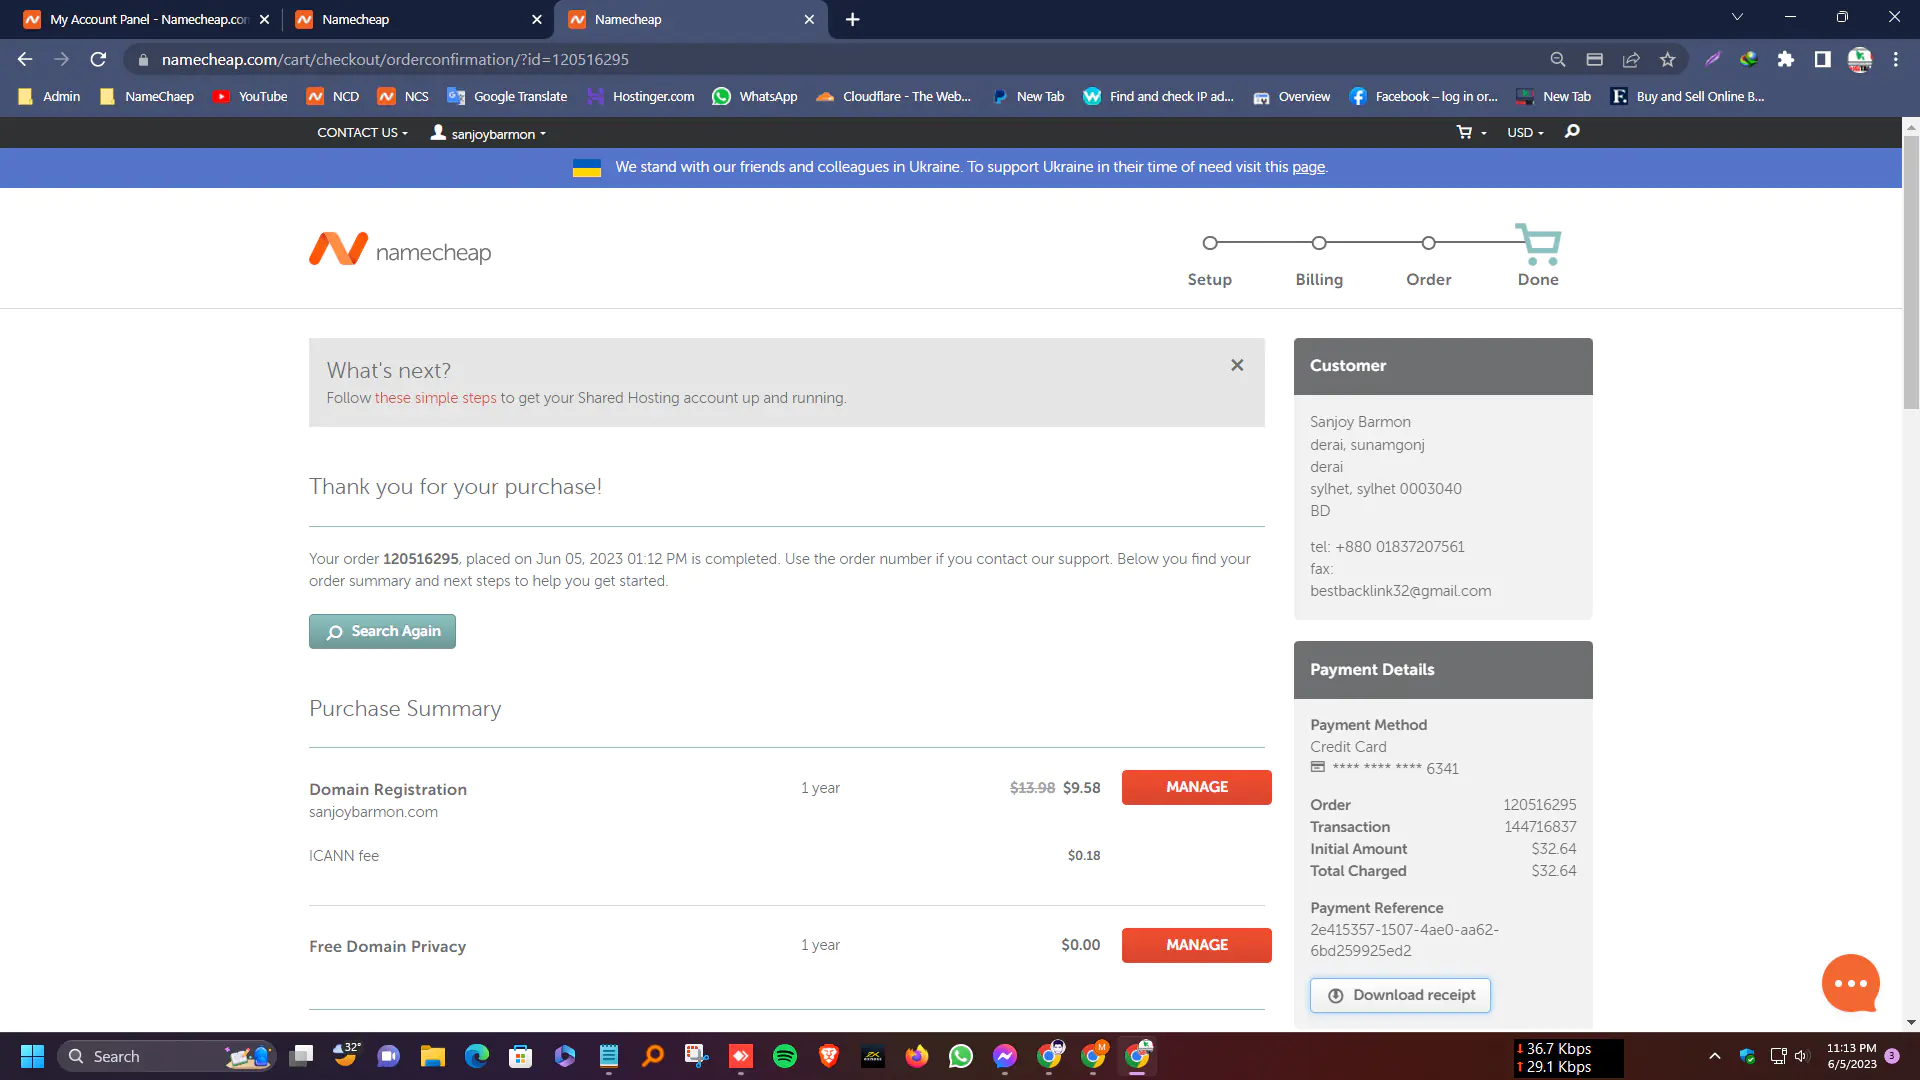Open Firefox from taskbar
The height and width of the screenshot is (1080, 1920).
[917, 1056]
